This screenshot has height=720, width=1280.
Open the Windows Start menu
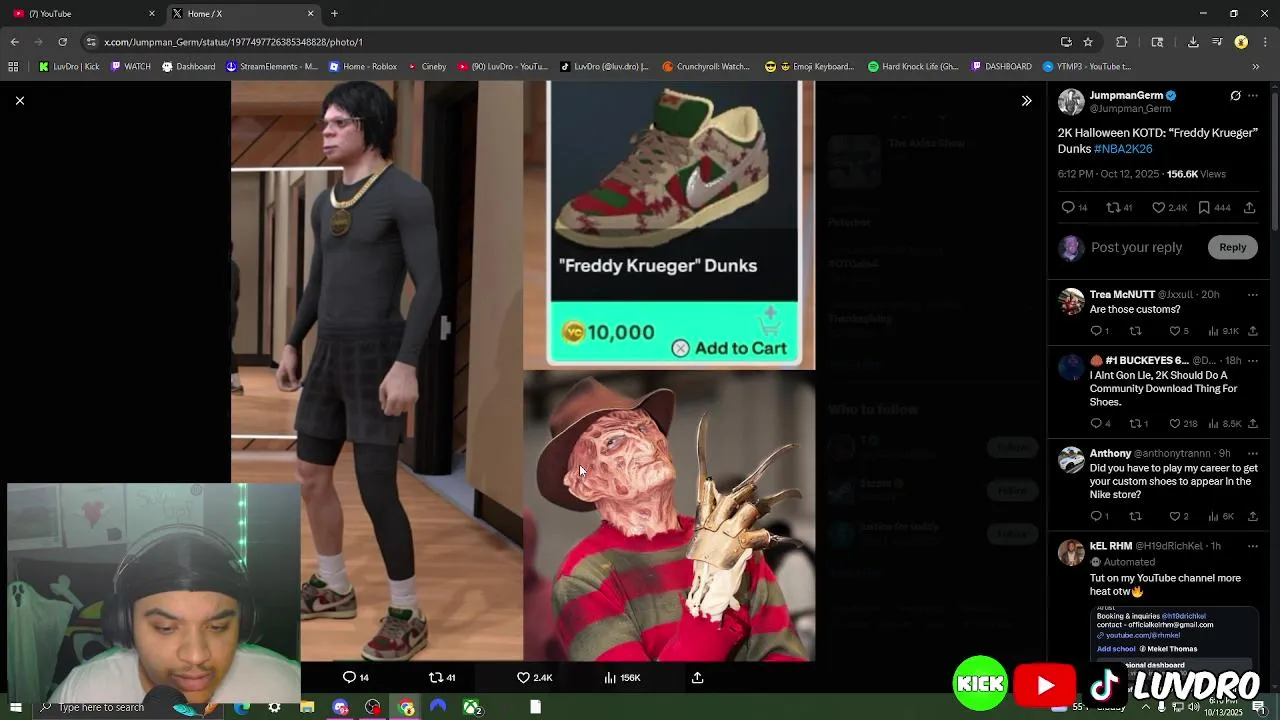(x=15, y=707)
